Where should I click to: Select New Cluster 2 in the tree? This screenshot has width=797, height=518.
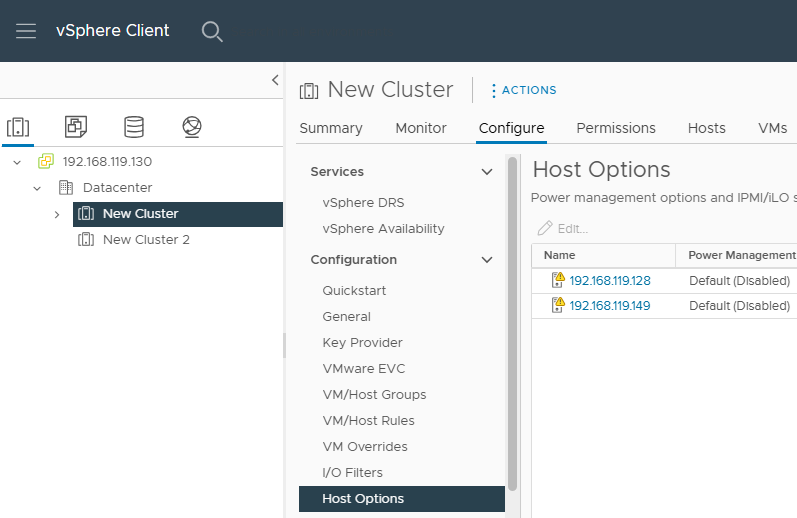coord(146,239)
